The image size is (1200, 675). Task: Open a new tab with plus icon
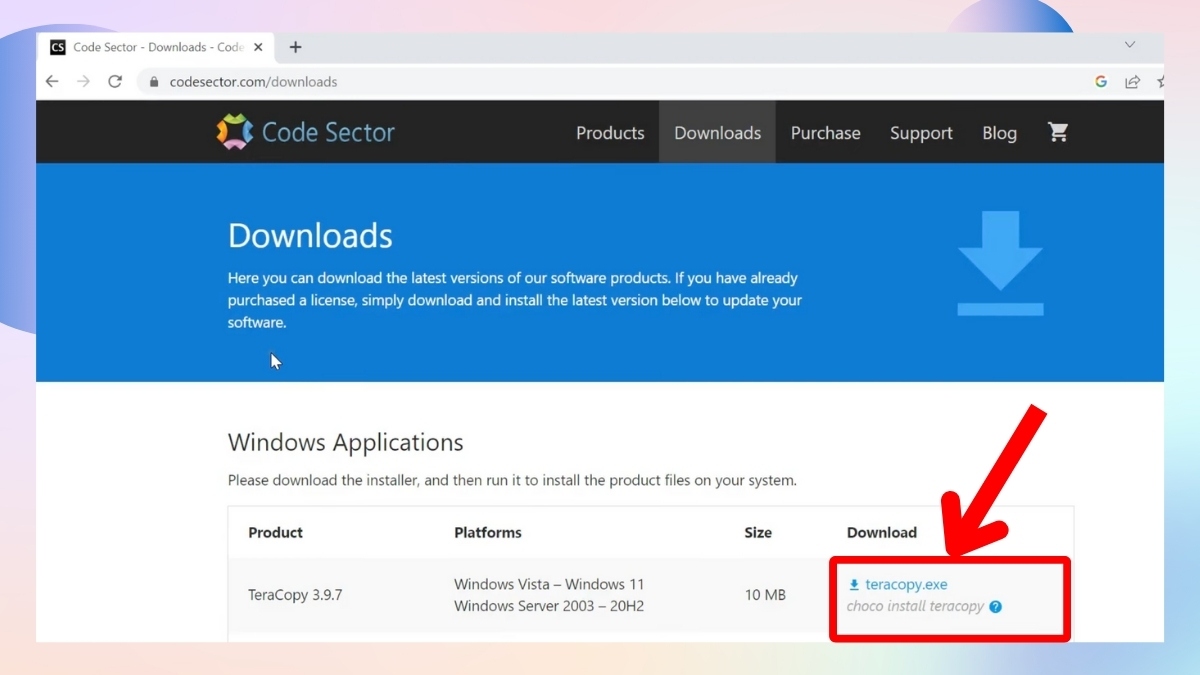coord(295,47)
